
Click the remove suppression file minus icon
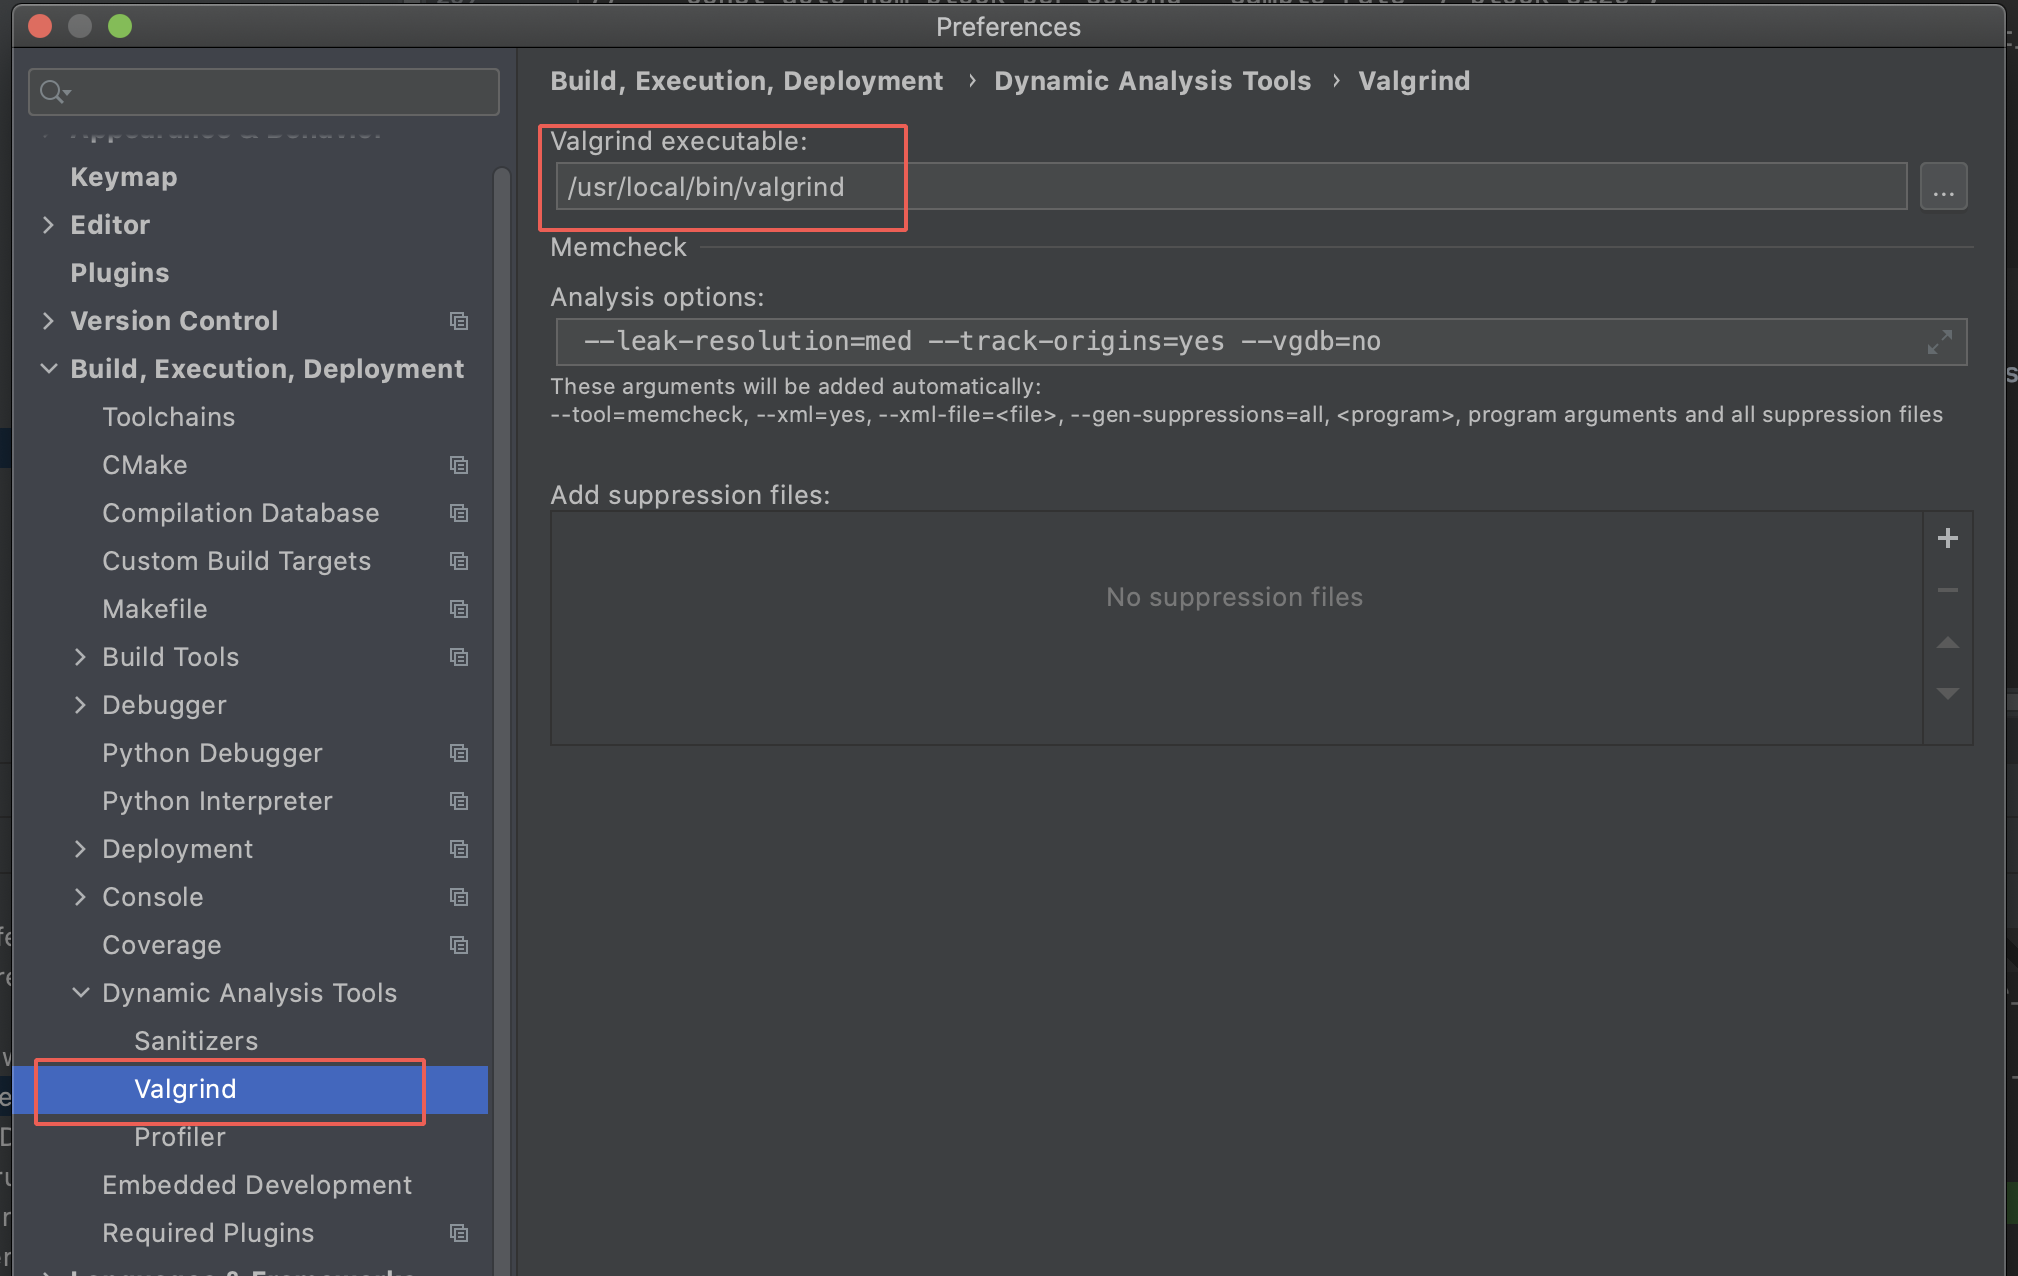[1947, 590]
